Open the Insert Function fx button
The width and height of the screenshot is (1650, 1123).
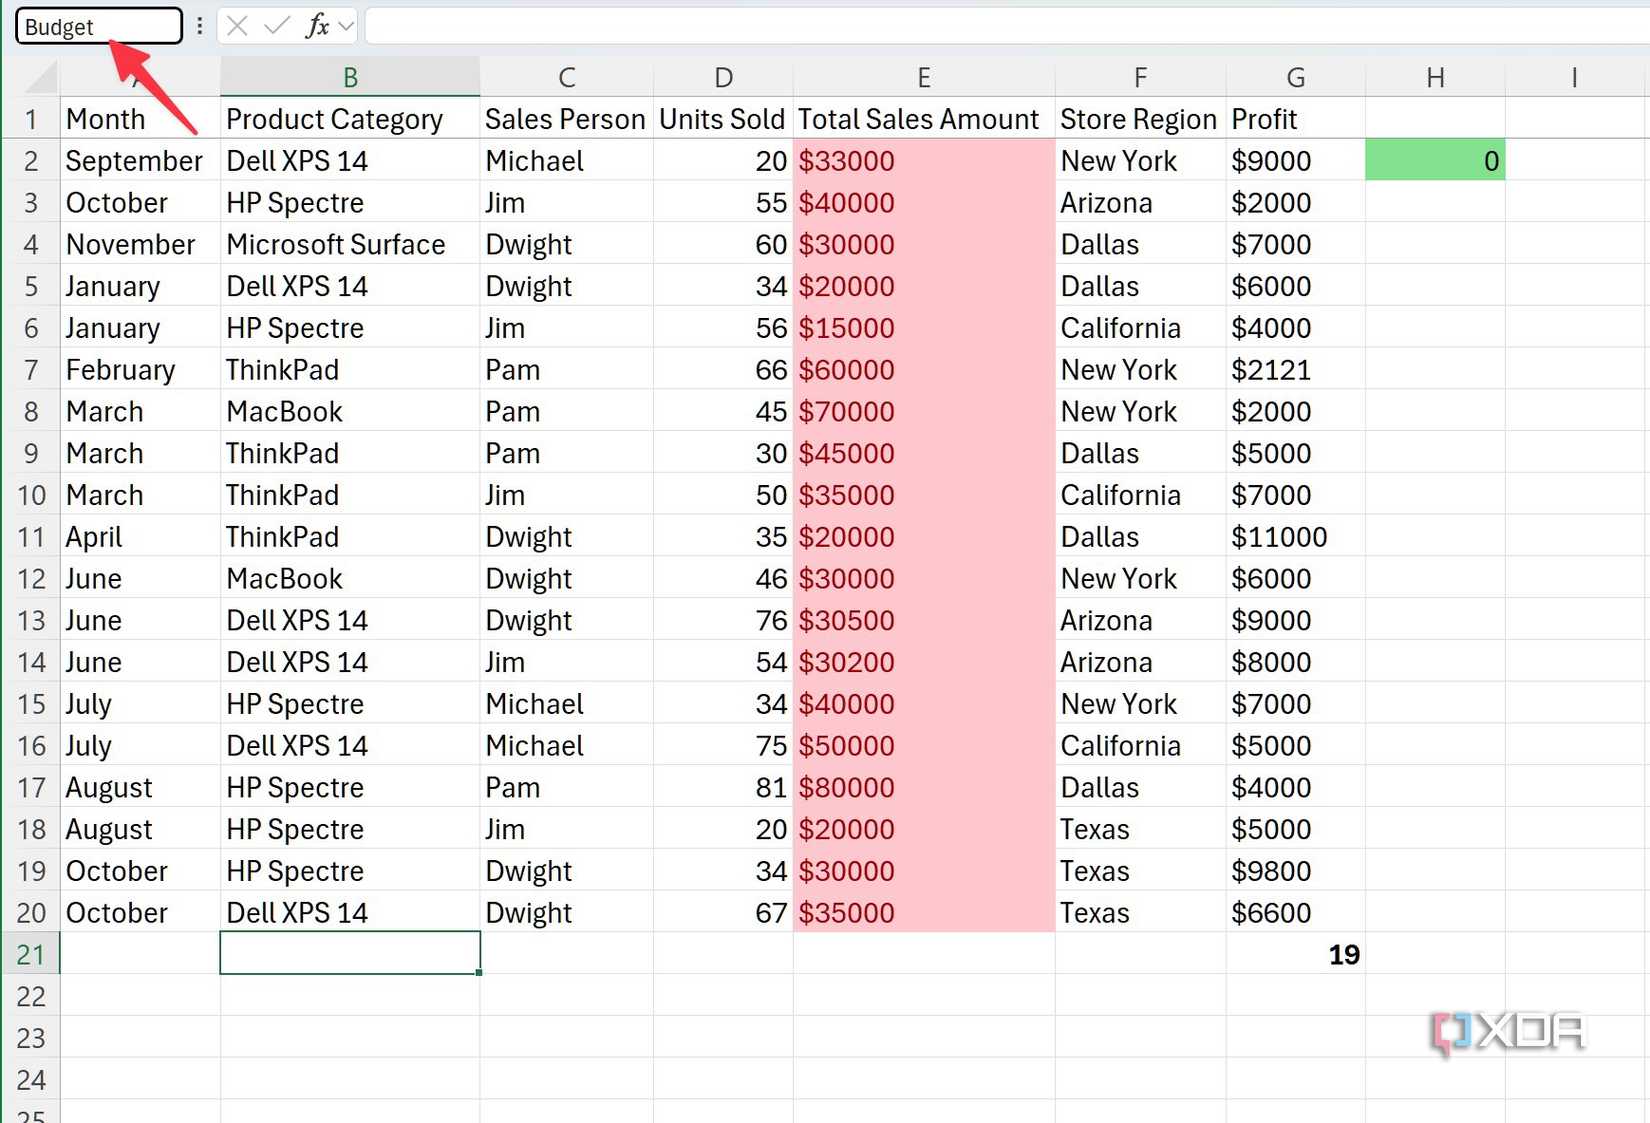317,26
